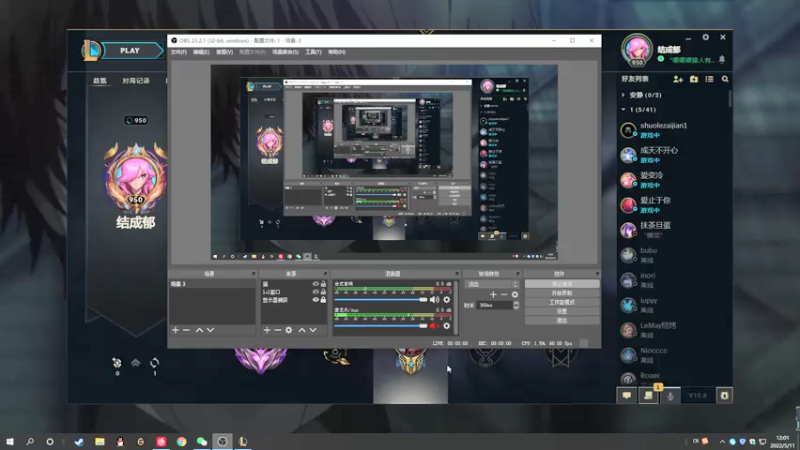Image resolution: width=800 pixels, height=450 pixels.
Task: Click add friend icon in friends list
Action: (x=678, y=79)
